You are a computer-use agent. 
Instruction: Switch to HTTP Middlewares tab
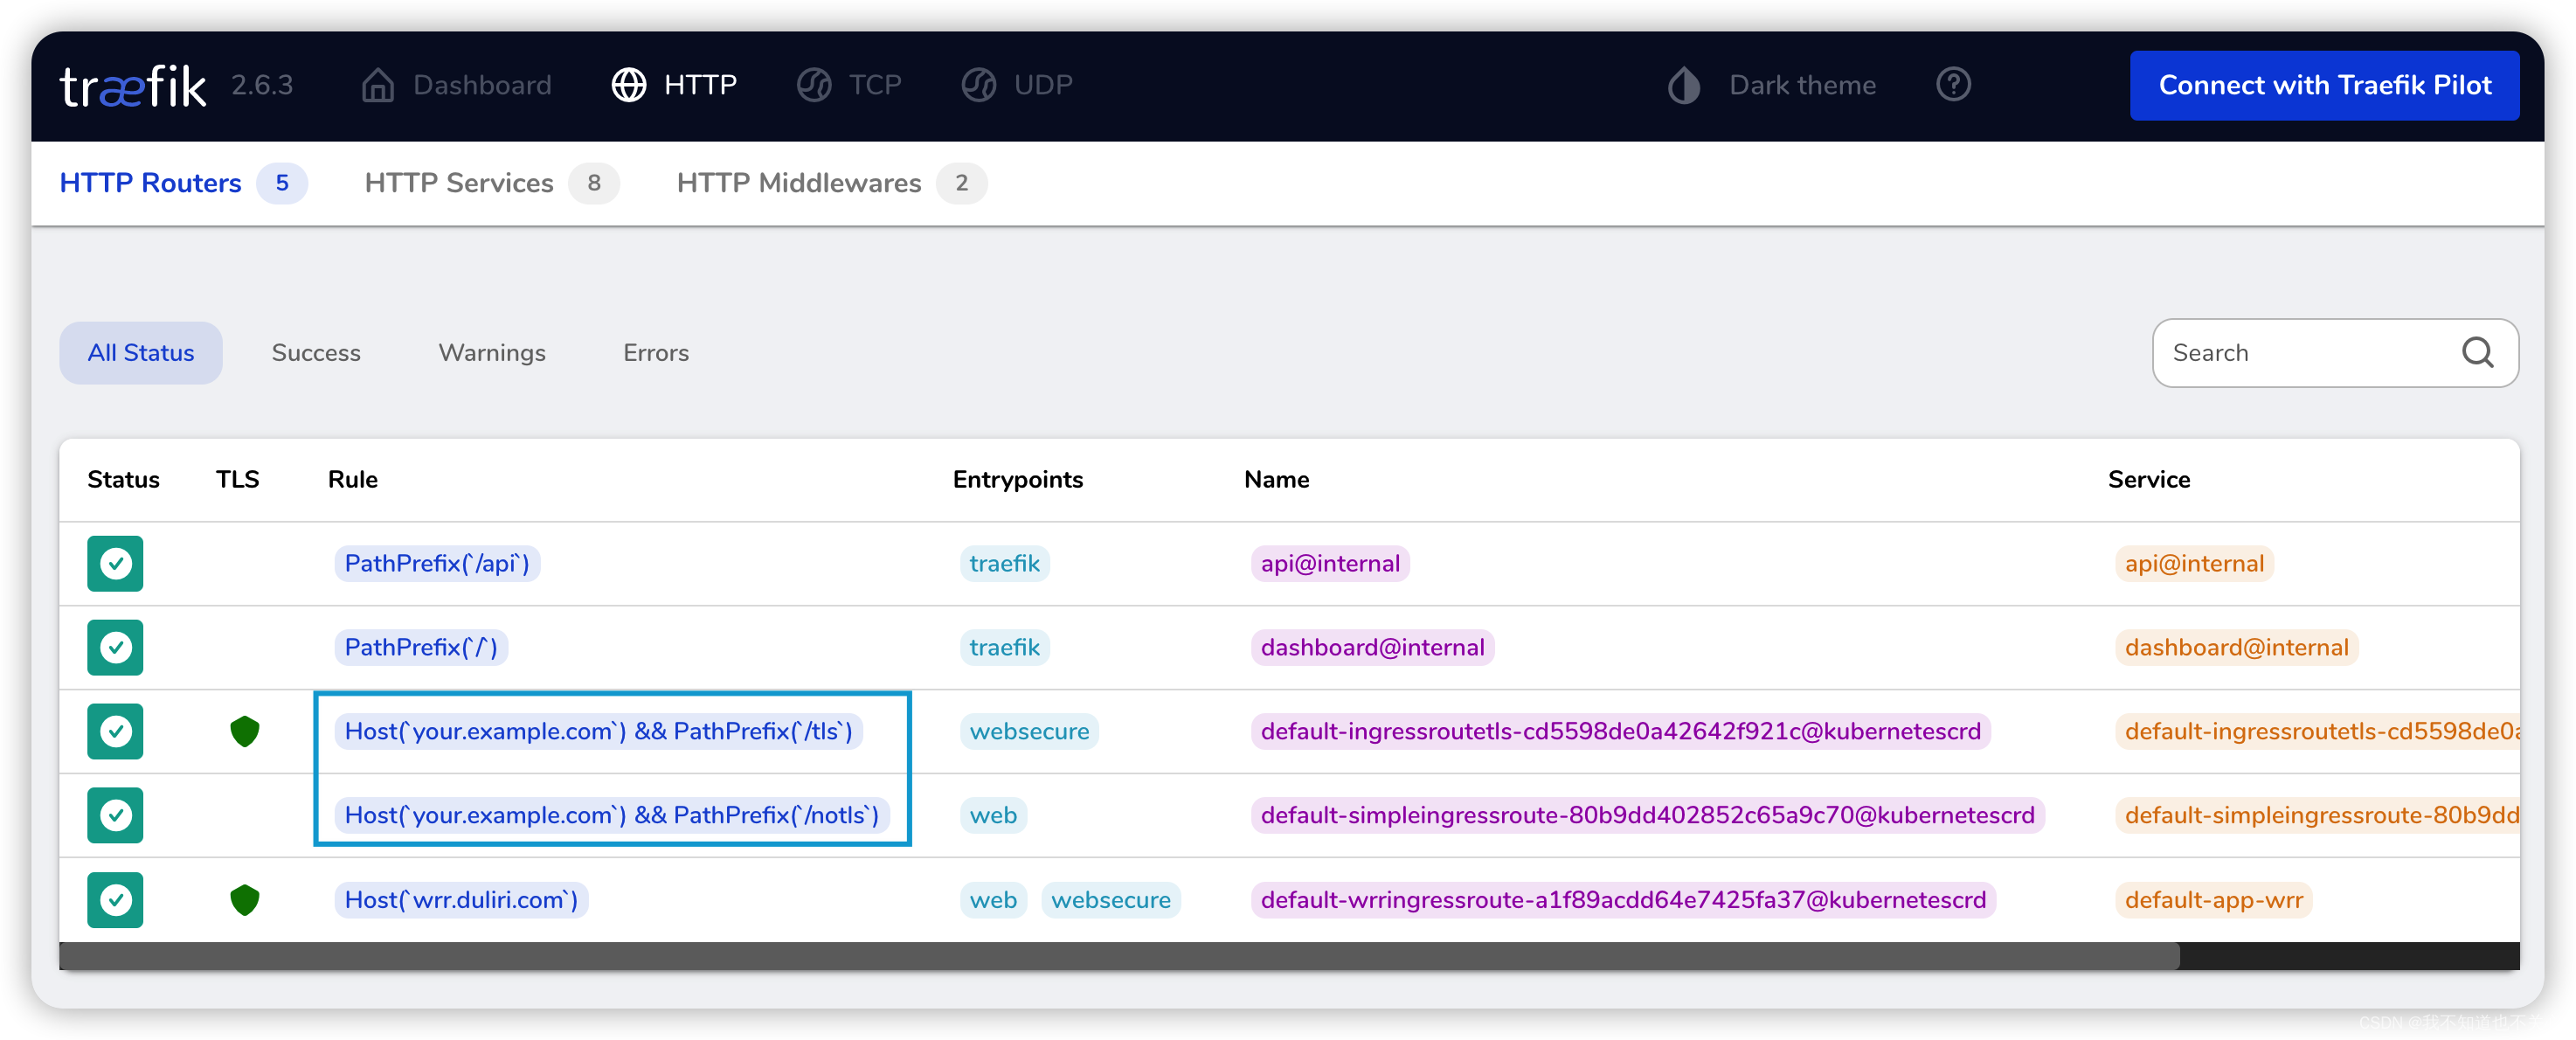click(798, 183)
